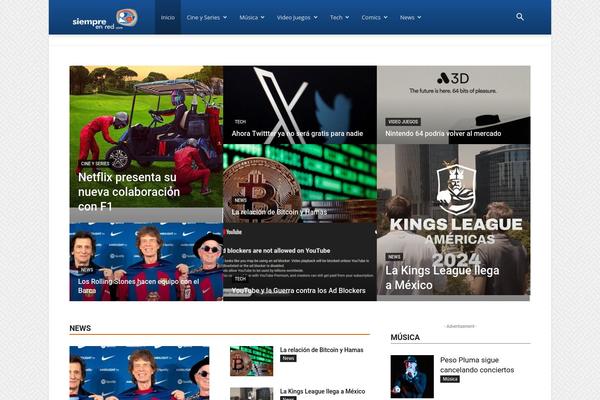Select the Inicio menu item
600x400 pixels.
(168, 17)
